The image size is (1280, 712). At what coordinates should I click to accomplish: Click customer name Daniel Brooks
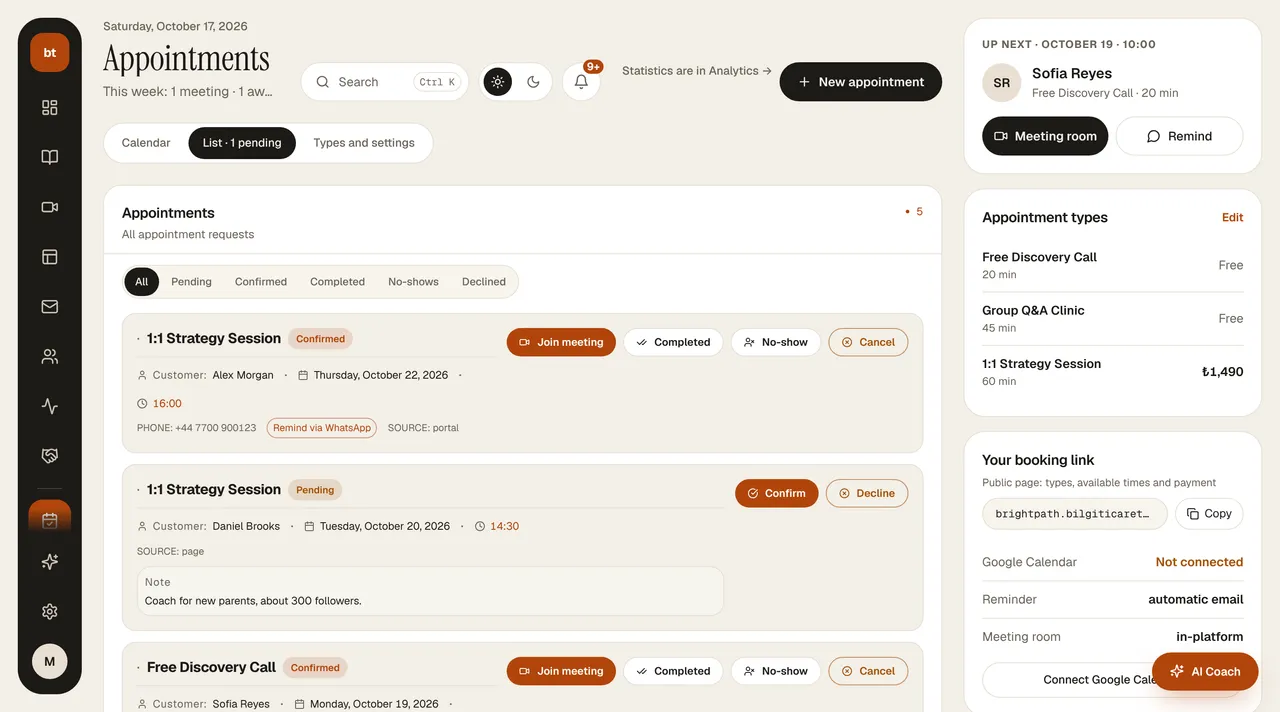pyautogui.click(x=246, y=526)
